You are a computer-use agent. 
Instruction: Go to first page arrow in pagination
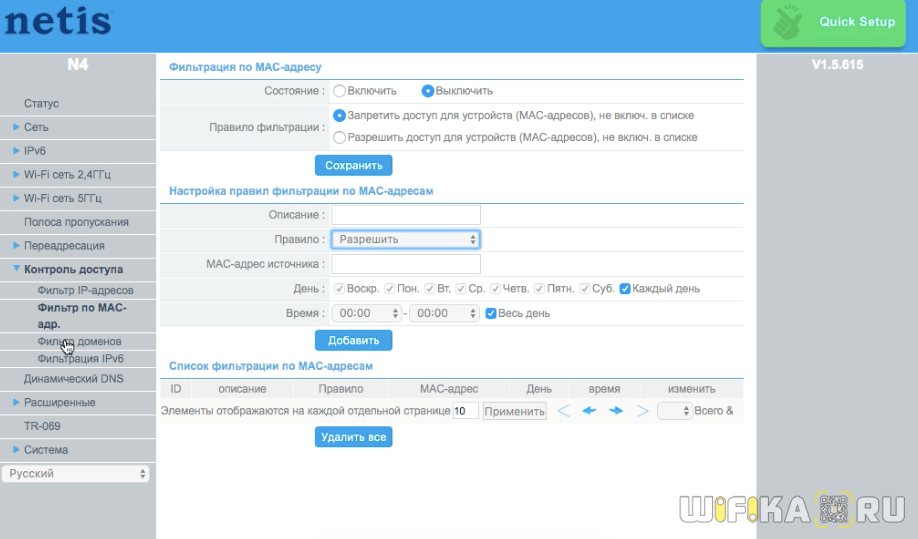coord(564,411)
